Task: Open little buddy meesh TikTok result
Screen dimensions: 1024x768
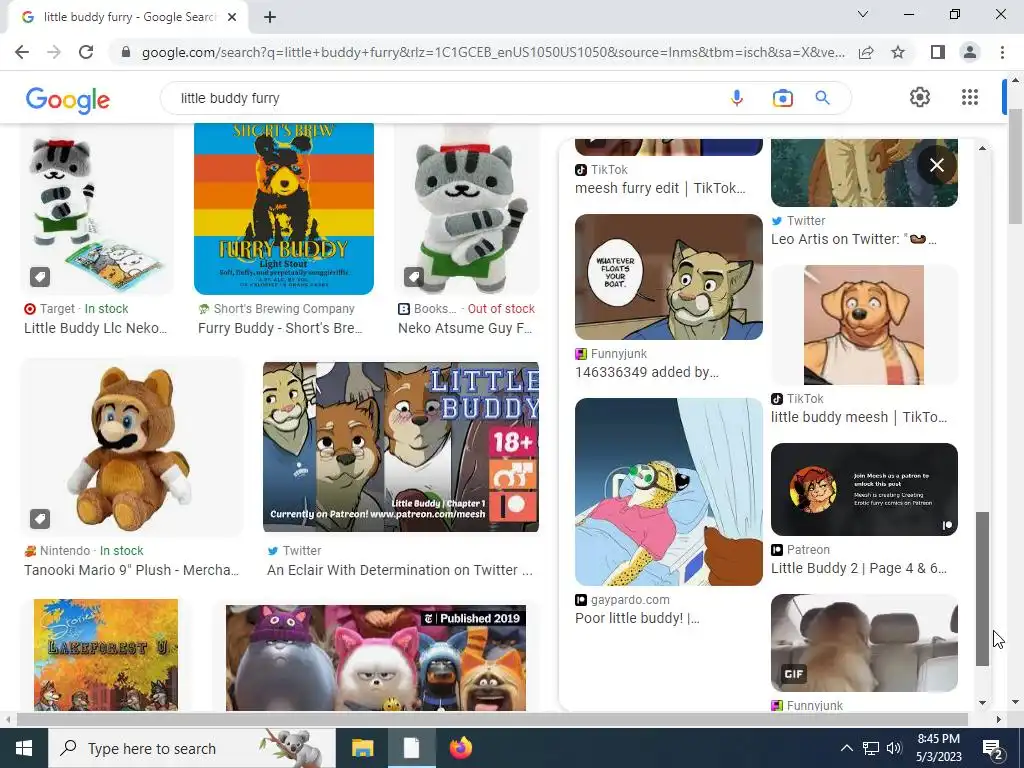Action: pyautogui.click(x=859, y=417)
